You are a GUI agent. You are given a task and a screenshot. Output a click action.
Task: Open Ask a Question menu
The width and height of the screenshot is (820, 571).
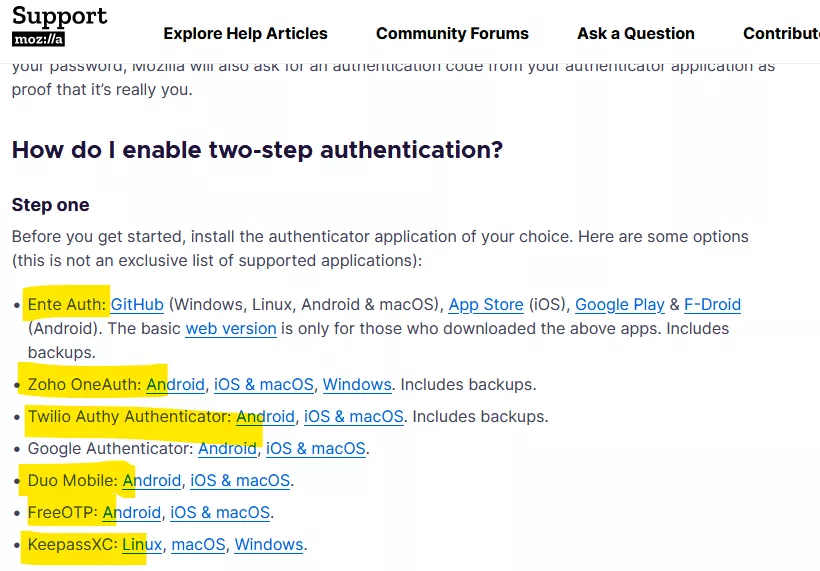pos(636,33)
